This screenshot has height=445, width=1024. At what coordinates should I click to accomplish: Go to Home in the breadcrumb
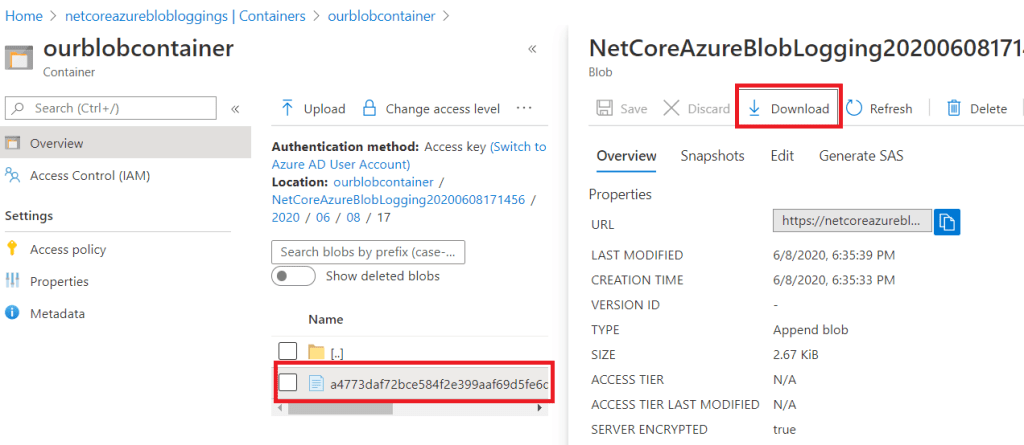[x=24, y=17]
